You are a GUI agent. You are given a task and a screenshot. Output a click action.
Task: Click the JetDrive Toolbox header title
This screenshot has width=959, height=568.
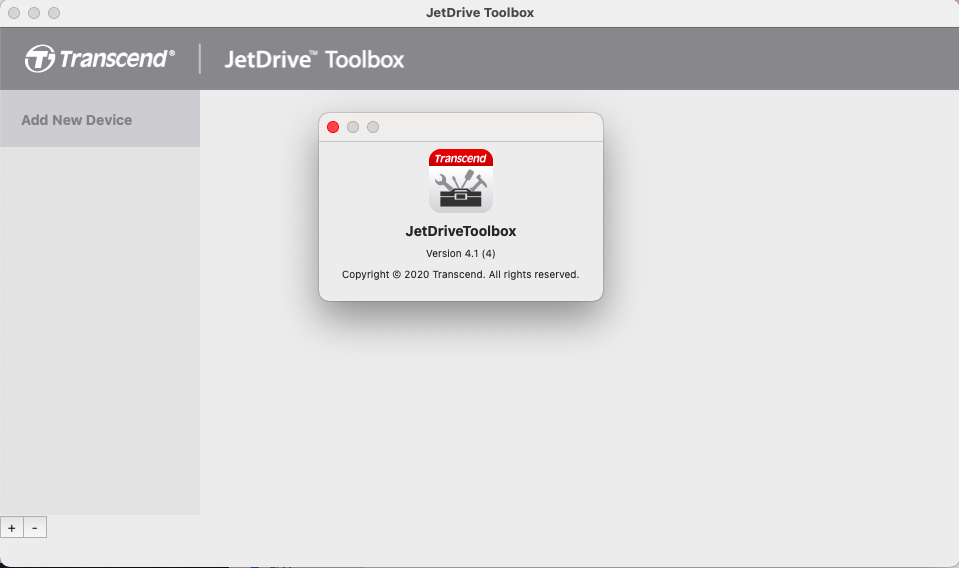(314, 59)
